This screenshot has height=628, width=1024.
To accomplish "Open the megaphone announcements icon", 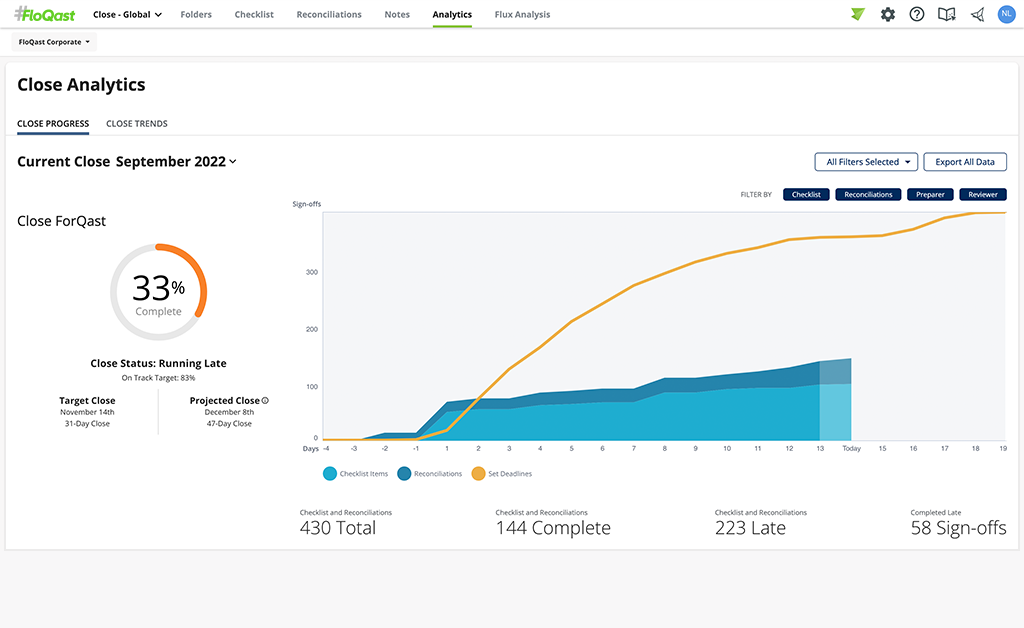I will [977, 14].
